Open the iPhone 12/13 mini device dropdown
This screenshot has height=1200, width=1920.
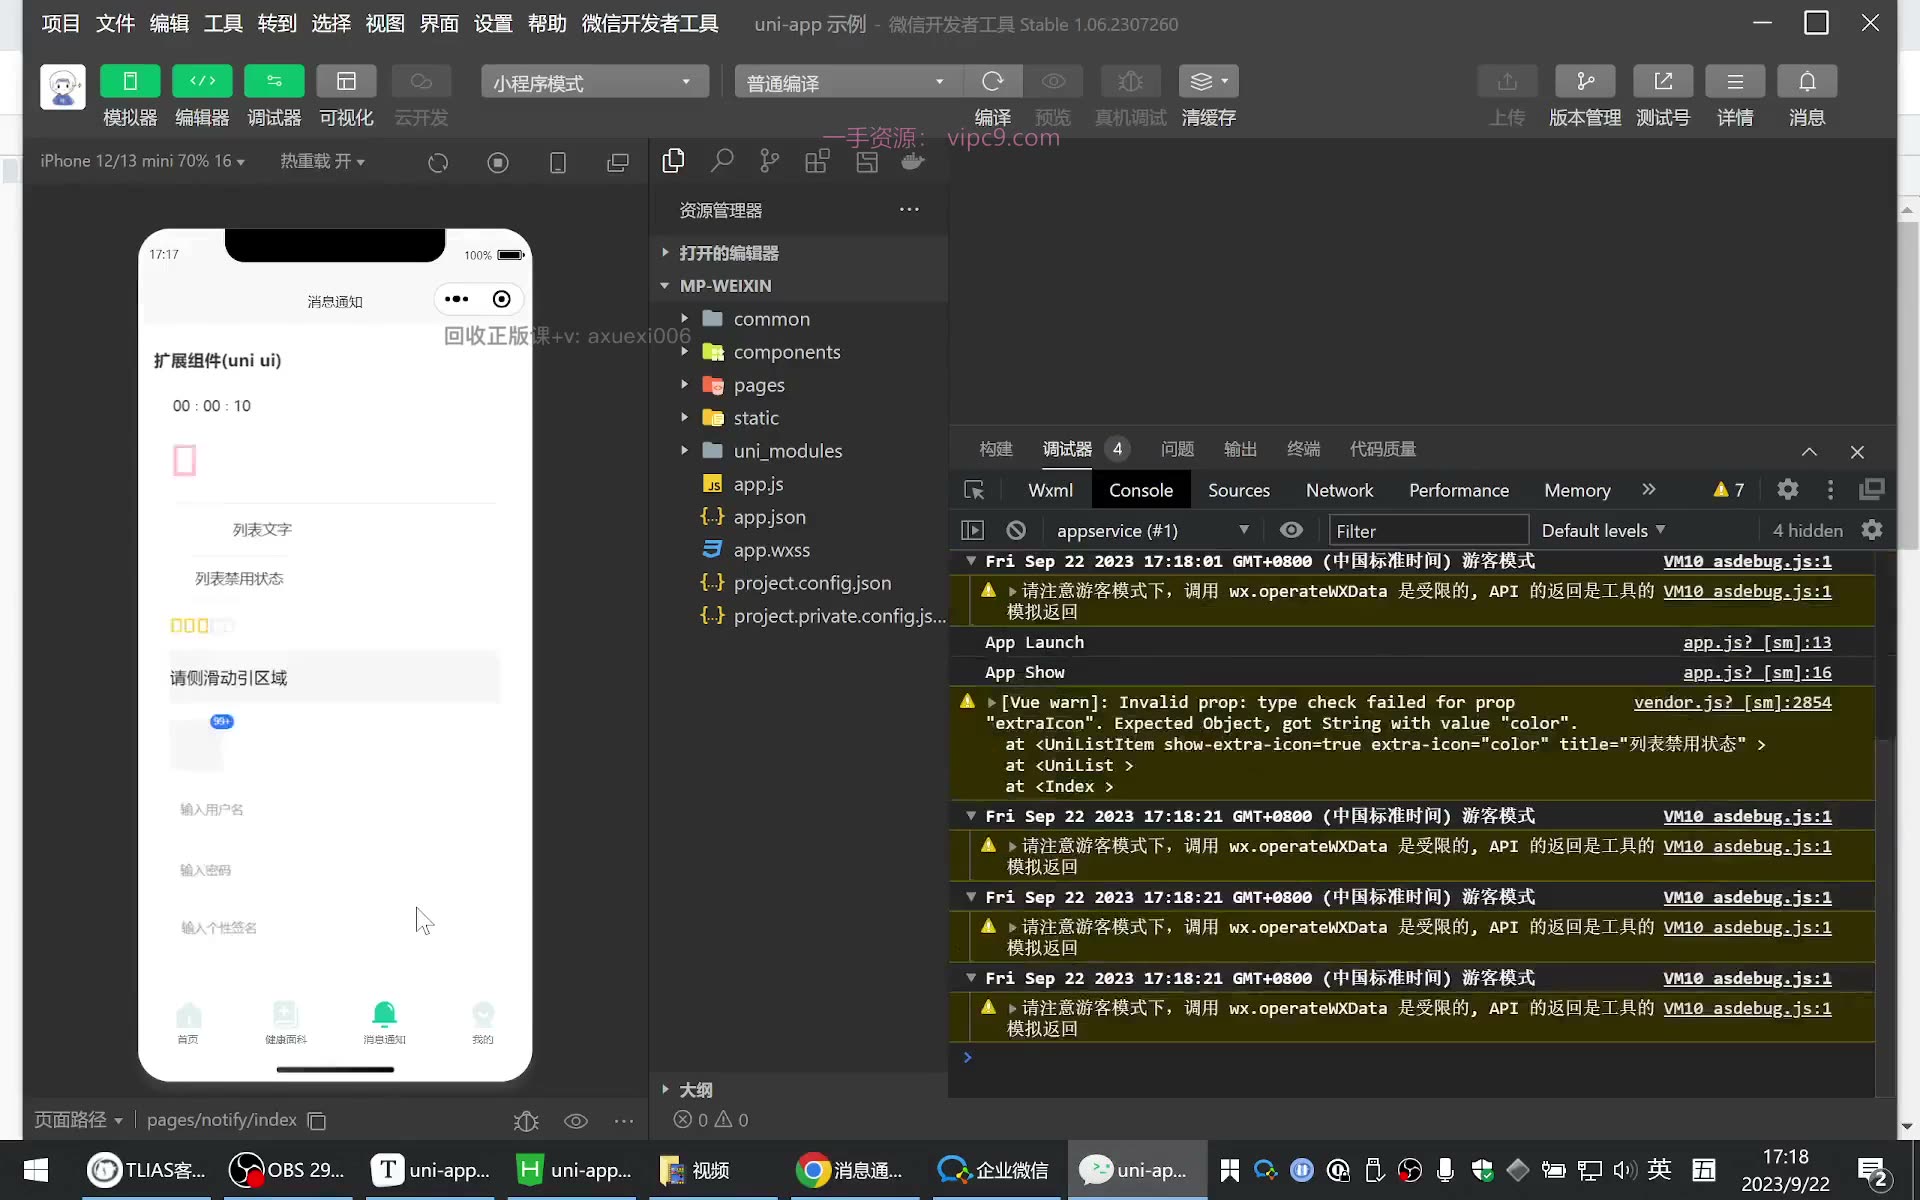pos(142,161)
